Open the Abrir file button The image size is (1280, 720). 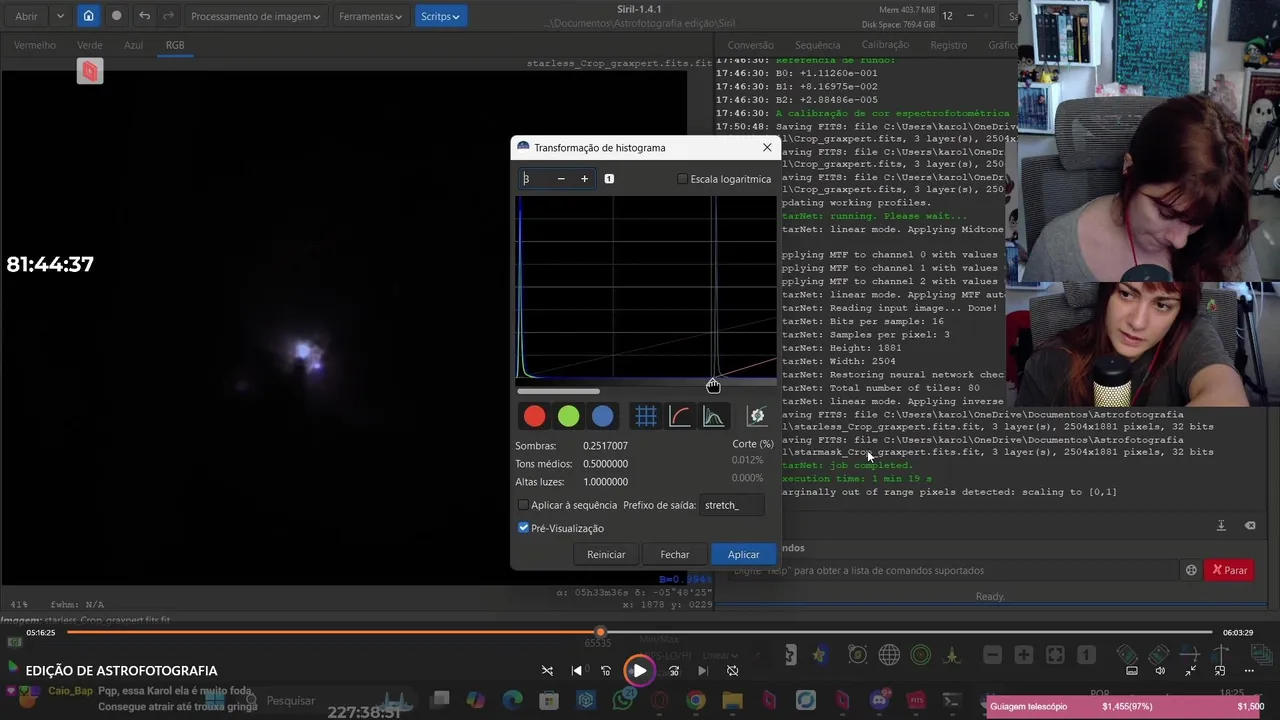pyautogui.click(x=26, y=16)
